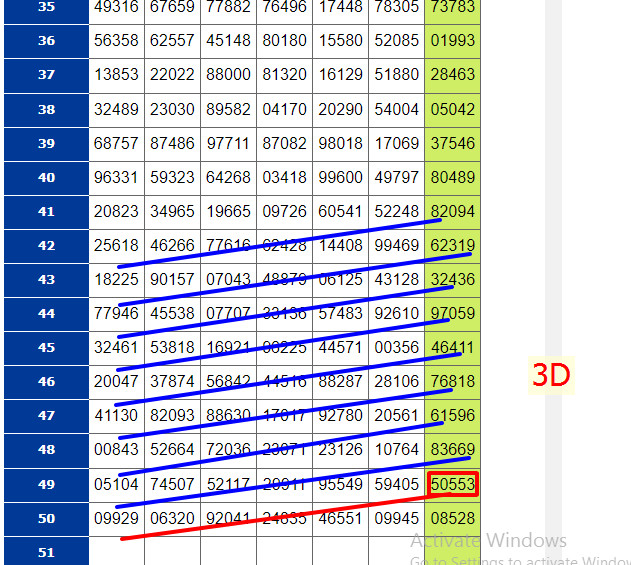This screenshot has height=565, width=631.
Task: Click the red 3D label
Action: pyautogui.click(x=551, y=375)
